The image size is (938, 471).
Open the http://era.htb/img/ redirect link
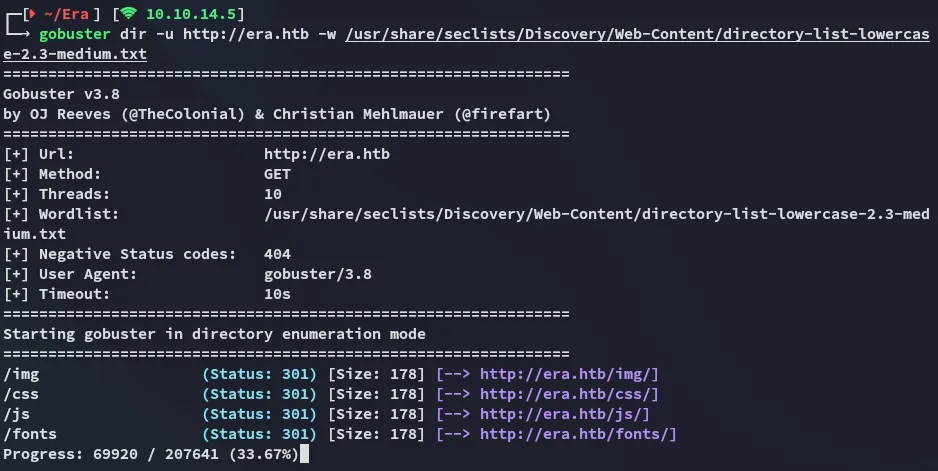tap(569, 374)
